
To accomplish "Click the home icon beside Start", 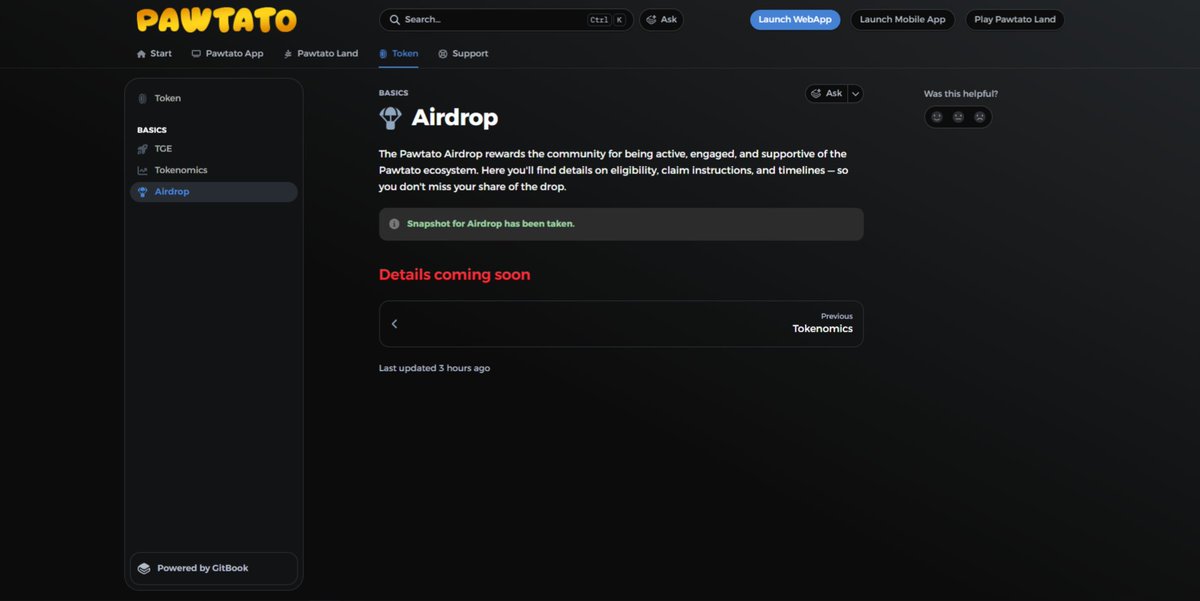I will point(141,54).
